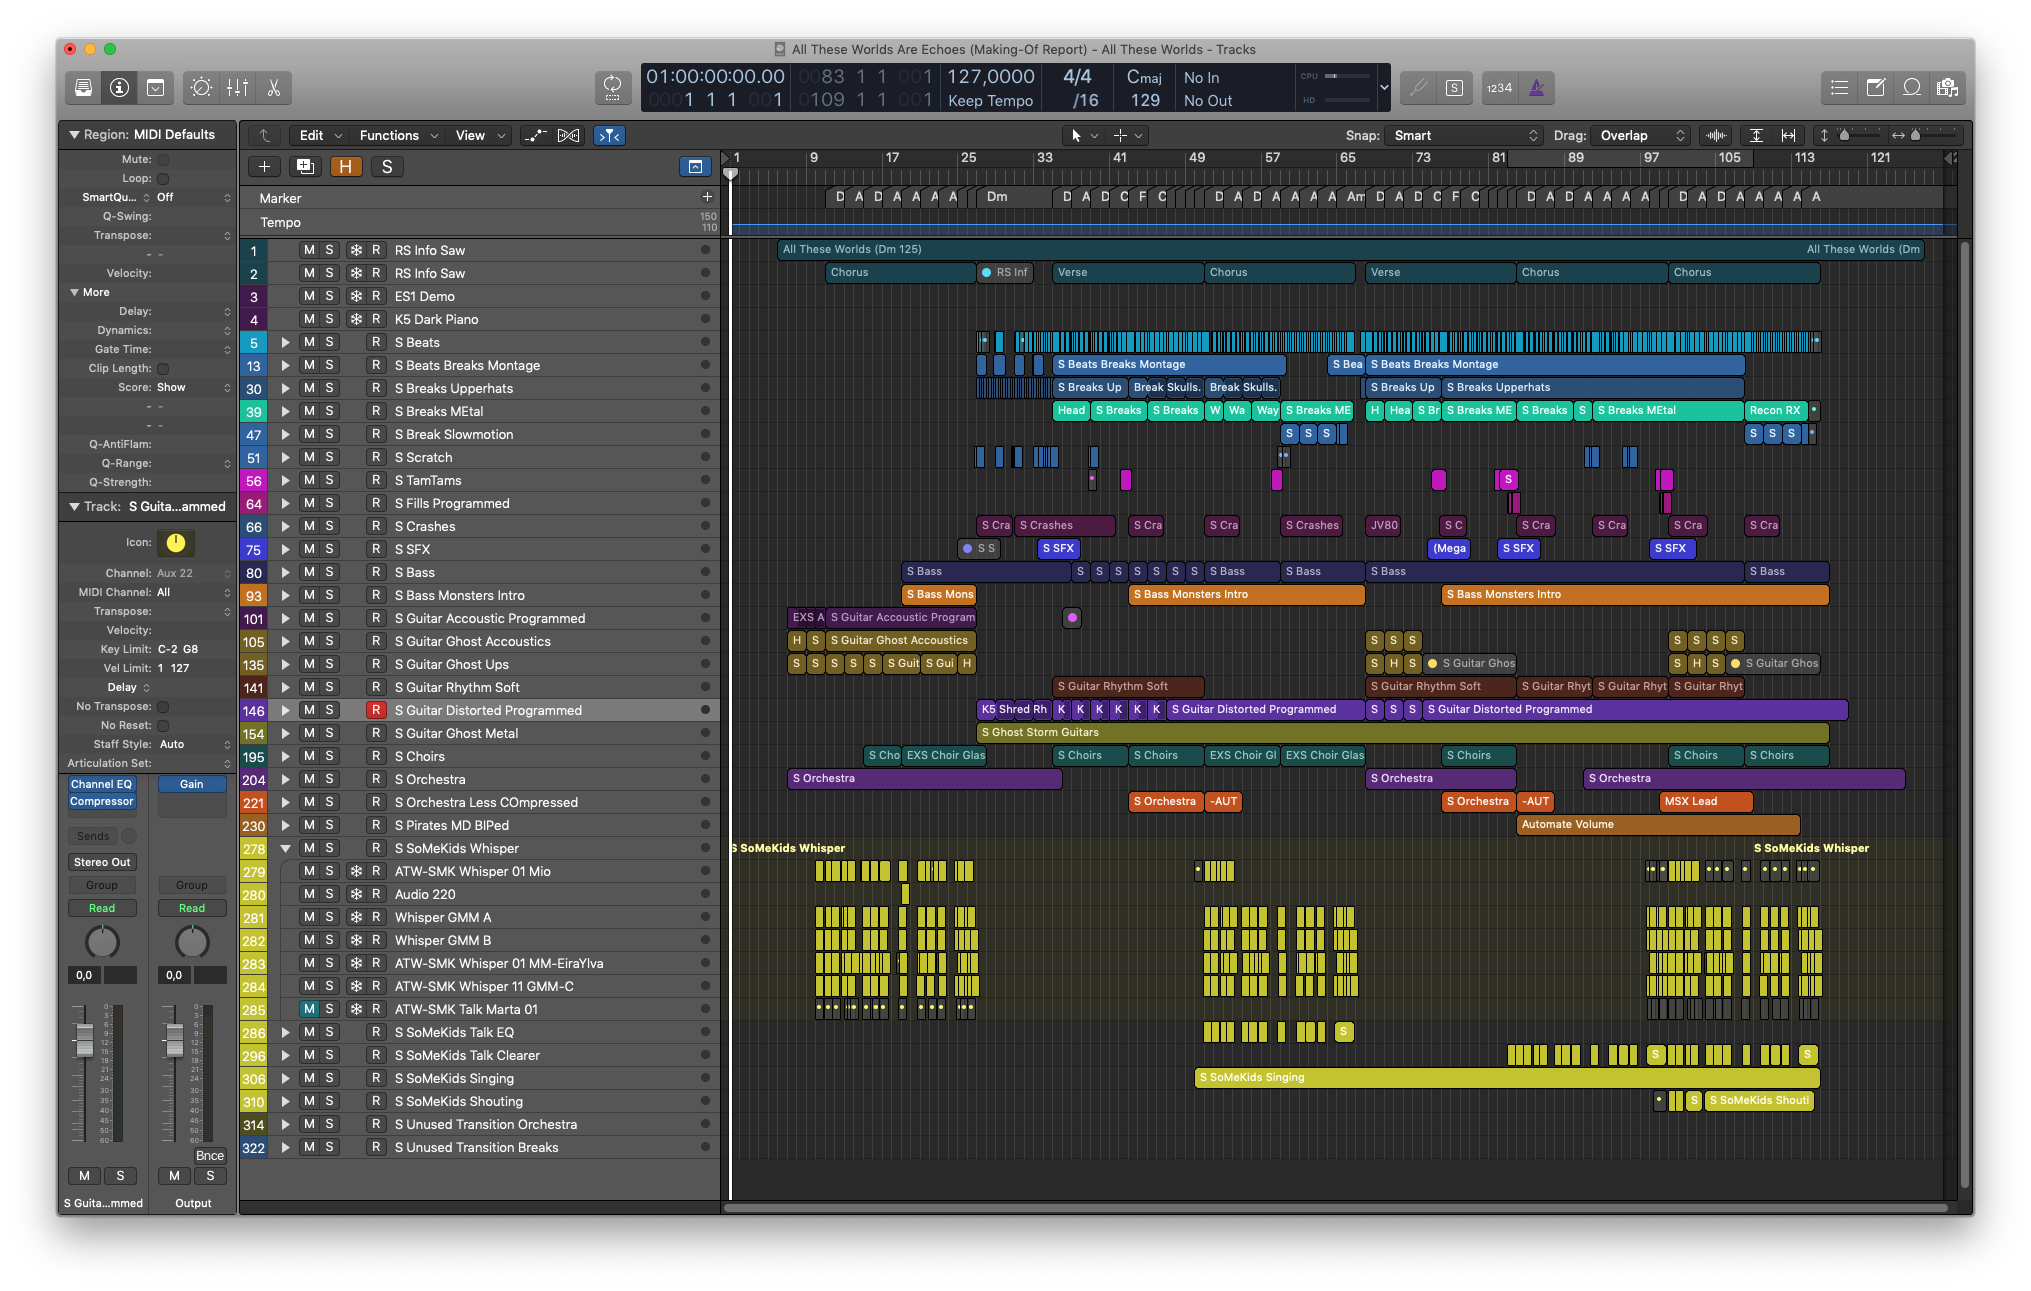Click the Gain plugin on Output strip

click(192, 785)
